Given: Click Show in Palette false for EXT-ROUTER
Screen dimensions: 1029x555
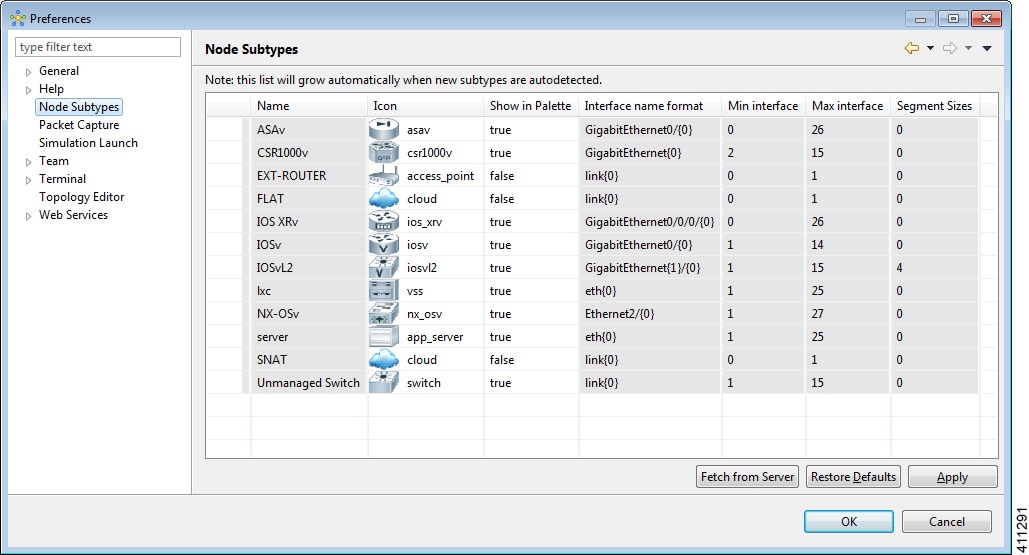Looking at the screenshot, I should [531, 175].
